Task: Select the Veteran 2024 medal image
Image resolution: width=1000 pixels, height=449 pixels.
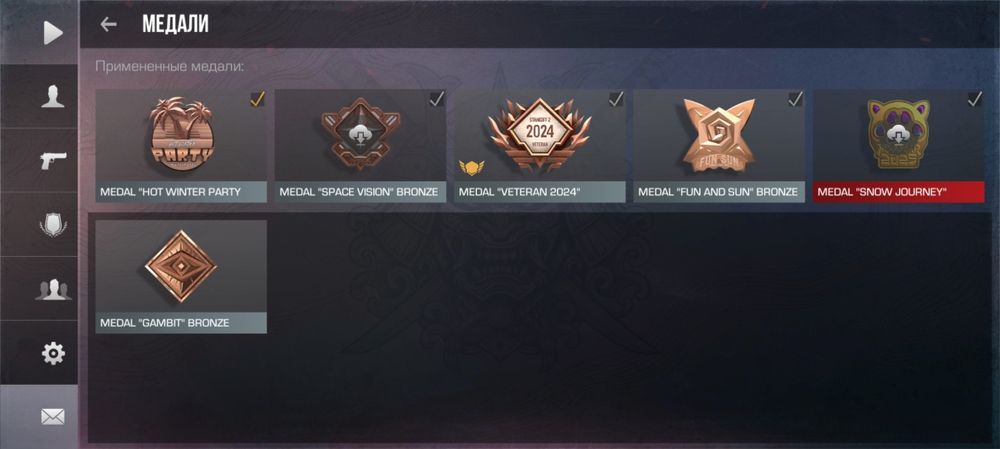Action: (x=540, y=135)
